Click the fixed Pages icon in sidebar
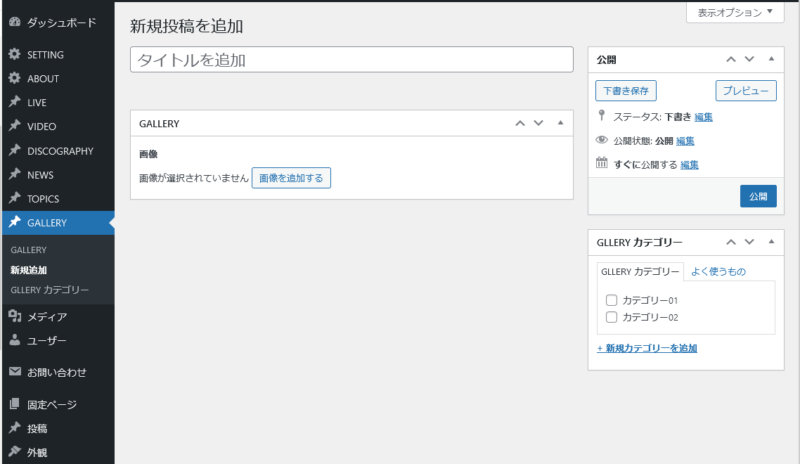Image resolution: width=800 pixels, height=464 pixels. 14,404
